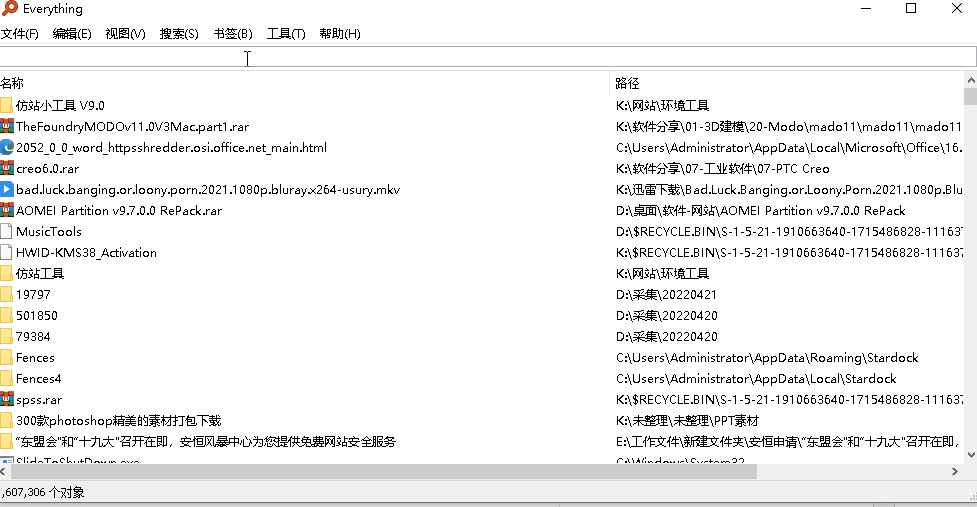The height and width of the screenshot is (507, 977).
Task: Open the 搜索(S) menu
Action: [179, 34]
